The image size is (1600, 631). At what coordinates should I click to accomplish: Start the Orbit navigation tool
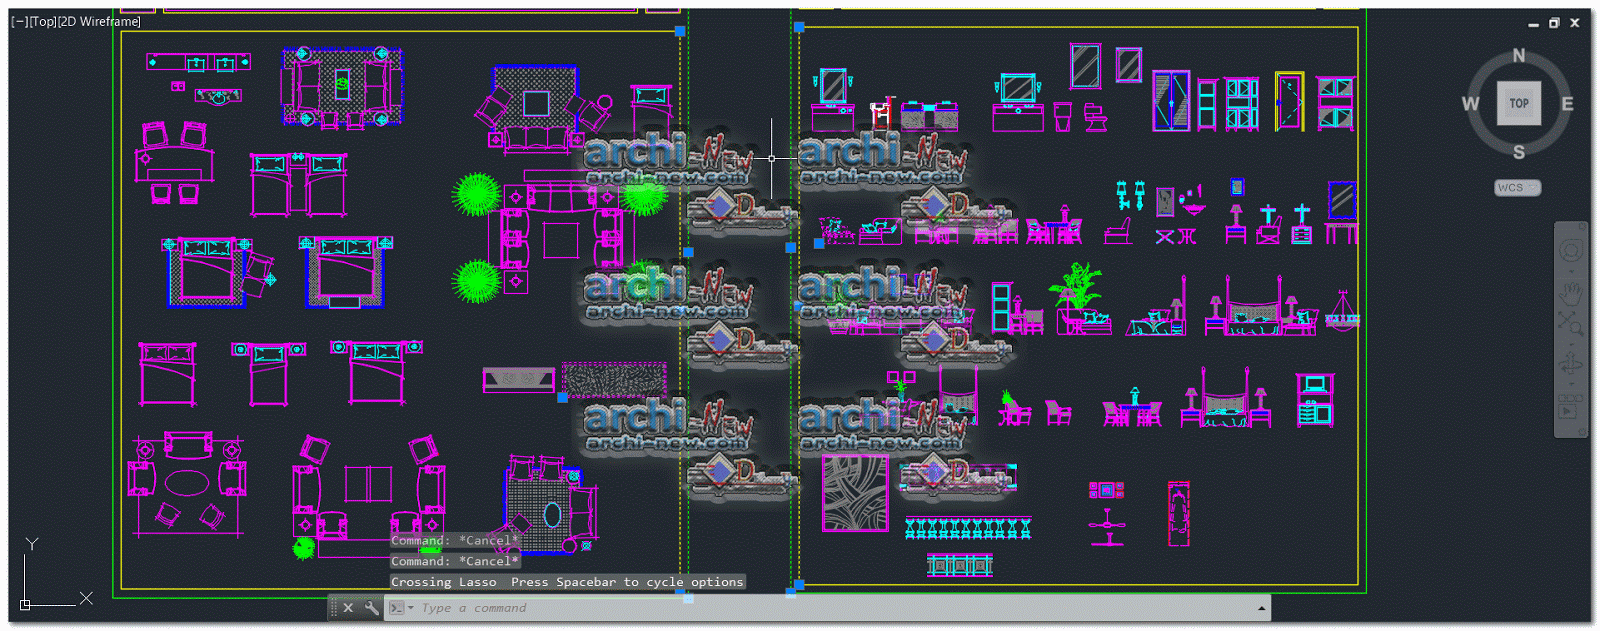tap(1571, 364)
